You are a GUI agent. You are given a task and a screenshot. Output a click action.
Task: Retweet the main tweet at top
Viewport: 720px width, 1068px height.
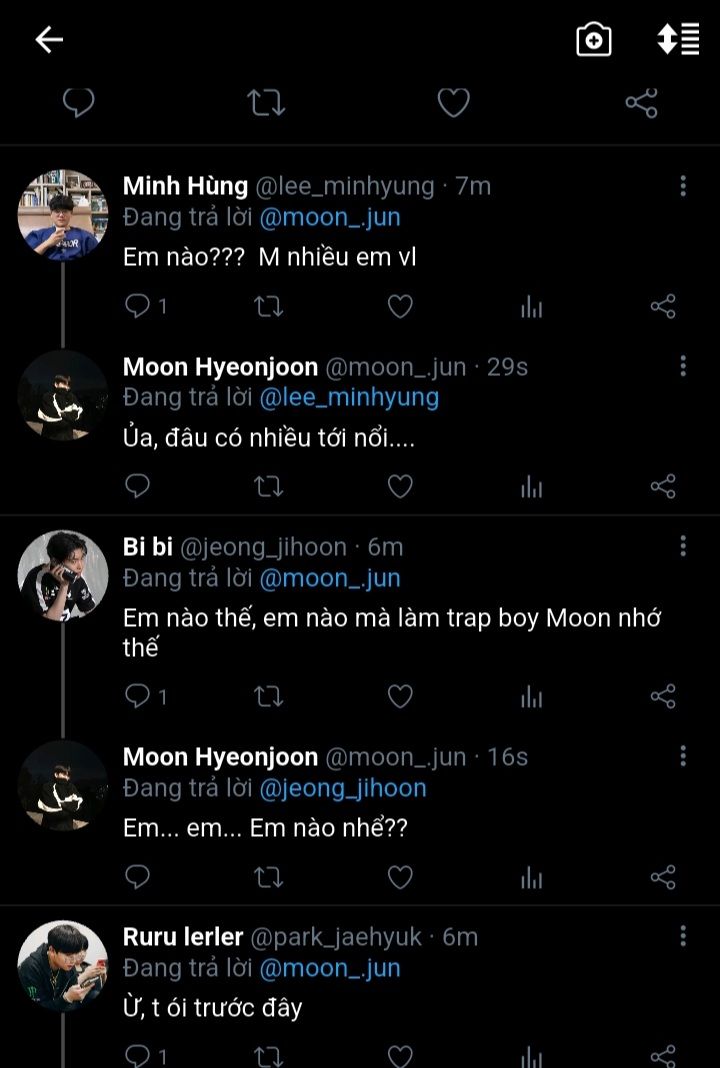pos(266,102)
